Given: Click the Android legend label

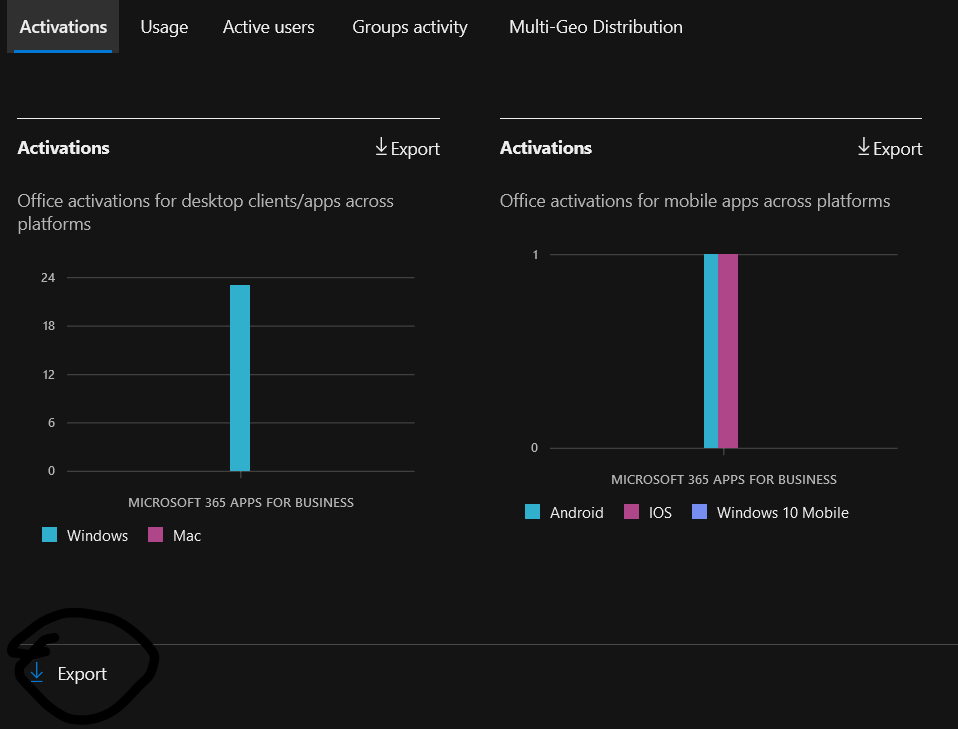Looking at the screenshot, I should [577, 513].
